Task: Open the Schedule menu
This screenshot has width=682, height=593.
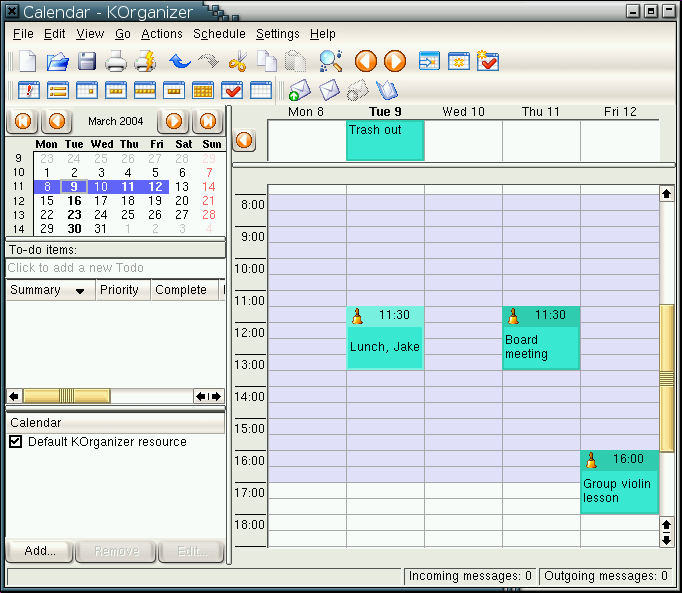Action: [x=220, y=34]
